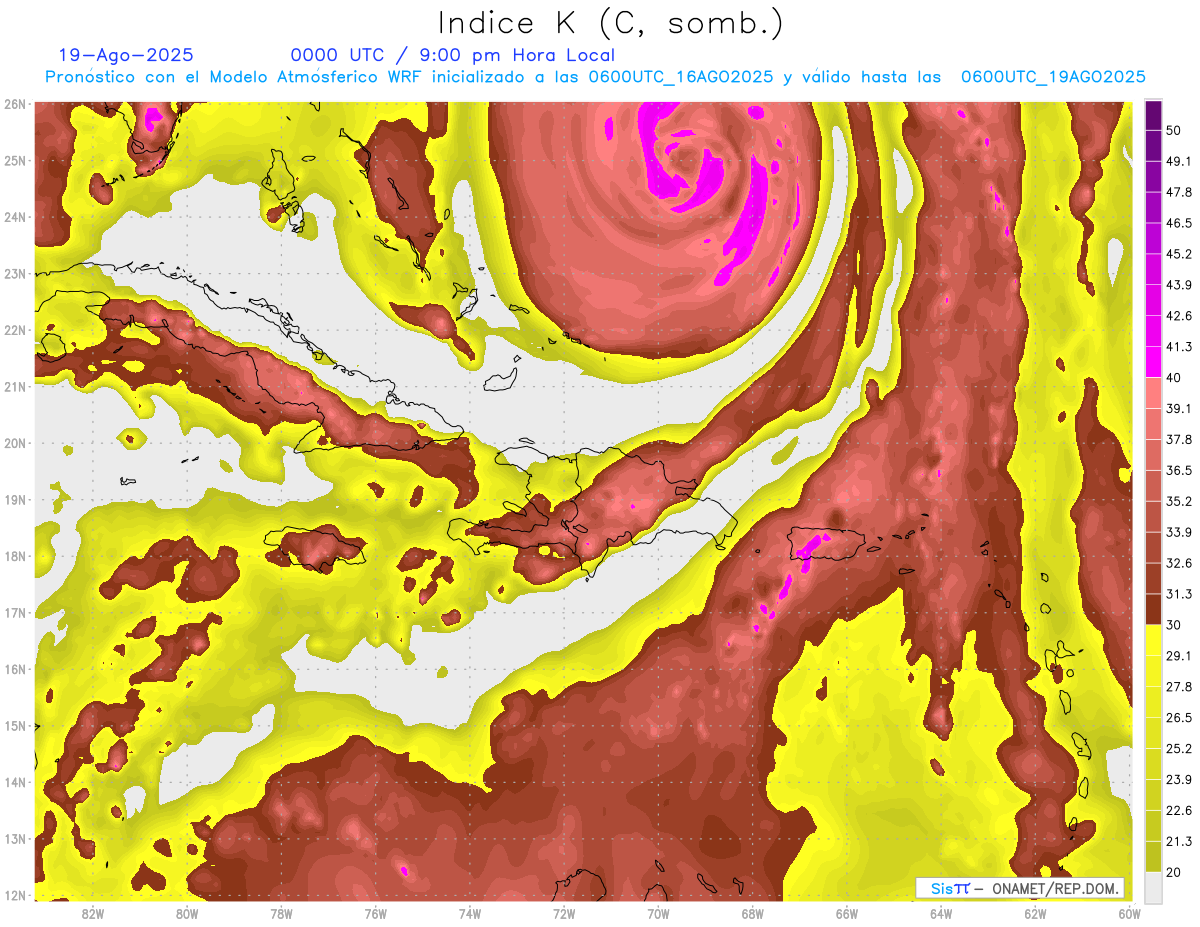The width and height of the screenshot is (1200, 927).
Task: Select the legend value "33.9"
Action: [x=1179, y=532]
